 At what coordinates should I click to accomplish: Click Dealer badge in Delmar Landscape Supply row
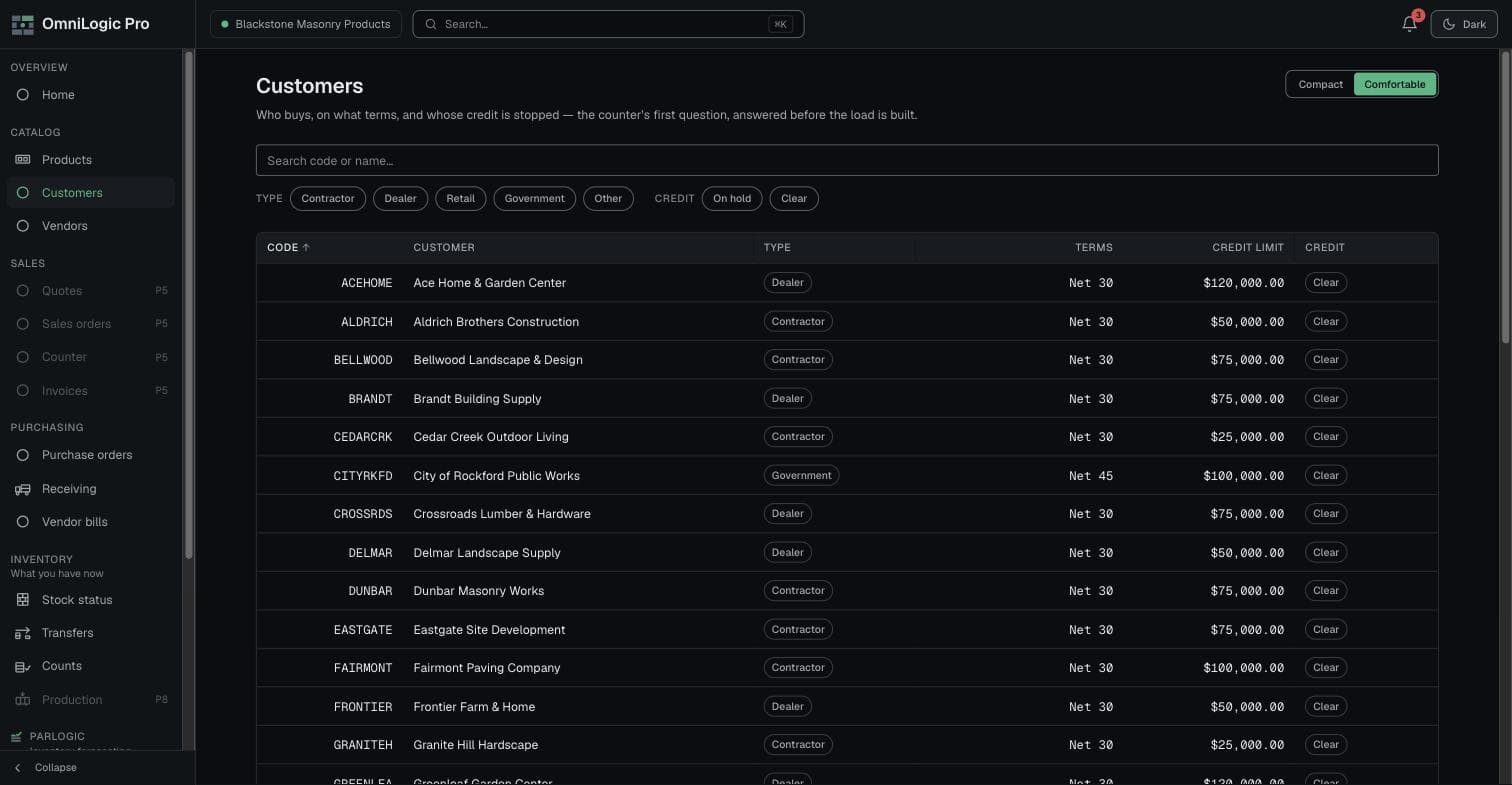click(787, 553)
